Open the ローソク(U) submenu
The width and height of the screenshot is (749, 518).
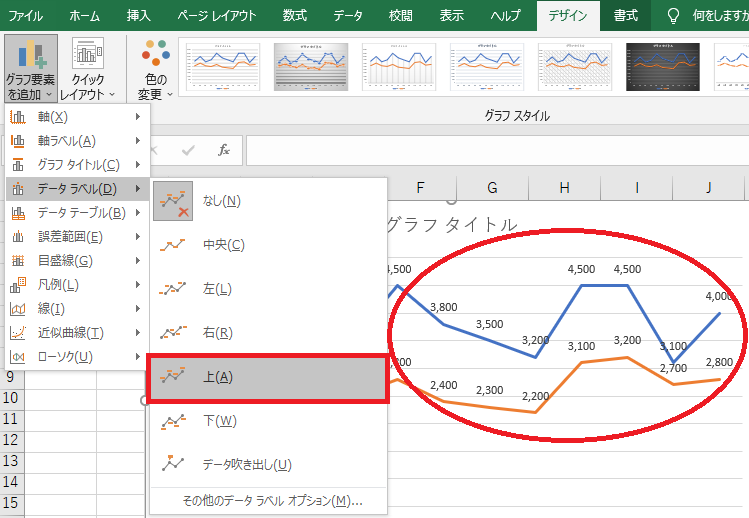pyautogui.click(x=77, y=356)
